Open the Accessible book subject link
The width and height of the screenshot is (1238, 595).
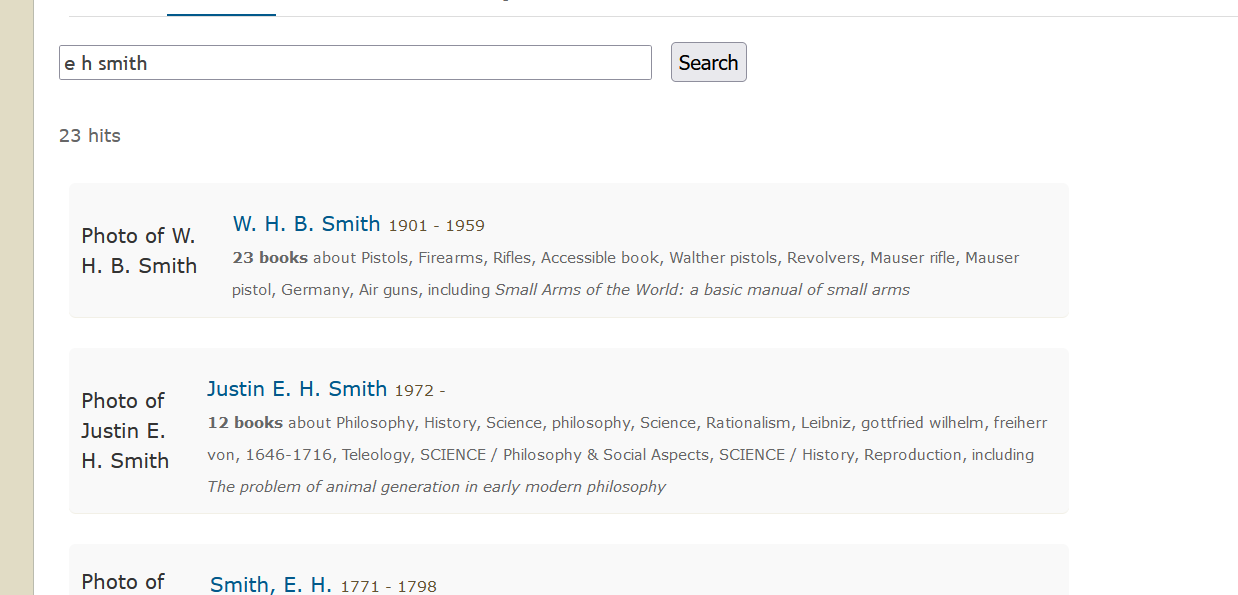(x=599, y=257)
